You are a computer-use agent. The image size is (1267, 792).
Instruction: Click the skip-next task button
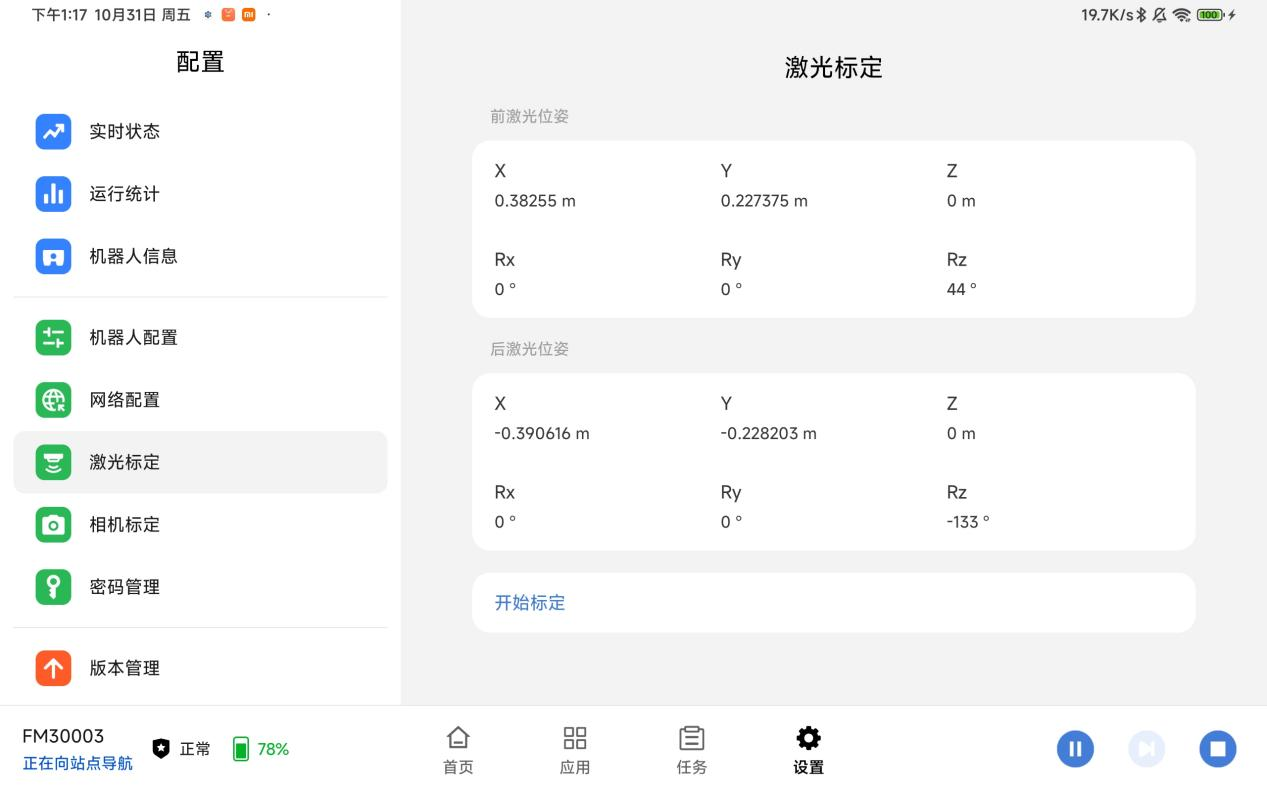(1146, 749)
